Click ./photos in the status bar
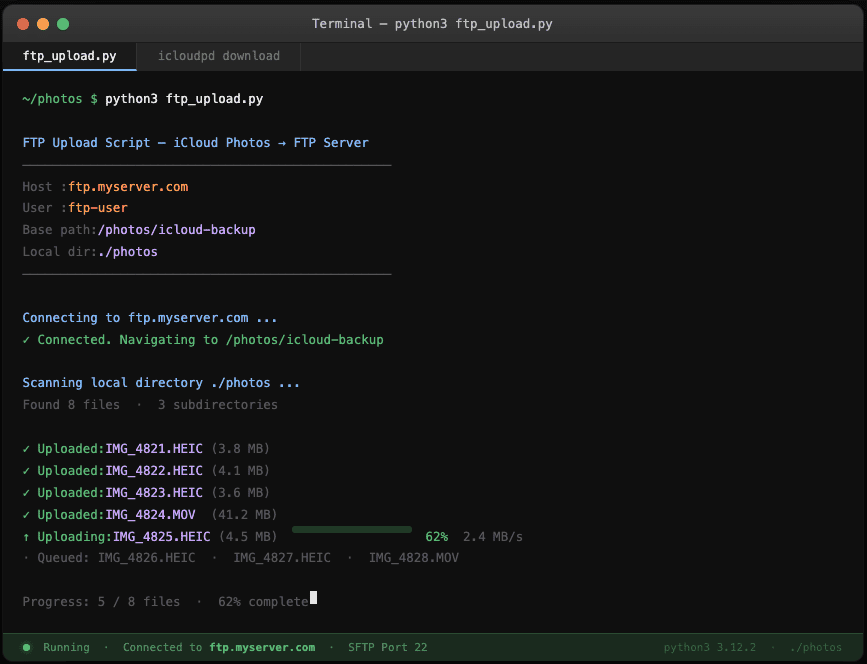Viewport: 867px width, 664px height. click(x=815, y=647)
